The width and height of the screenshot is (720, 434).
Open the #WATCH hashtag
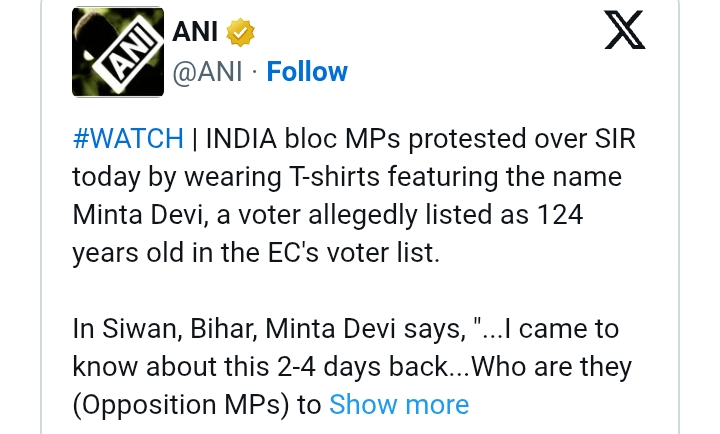(128, 139)
